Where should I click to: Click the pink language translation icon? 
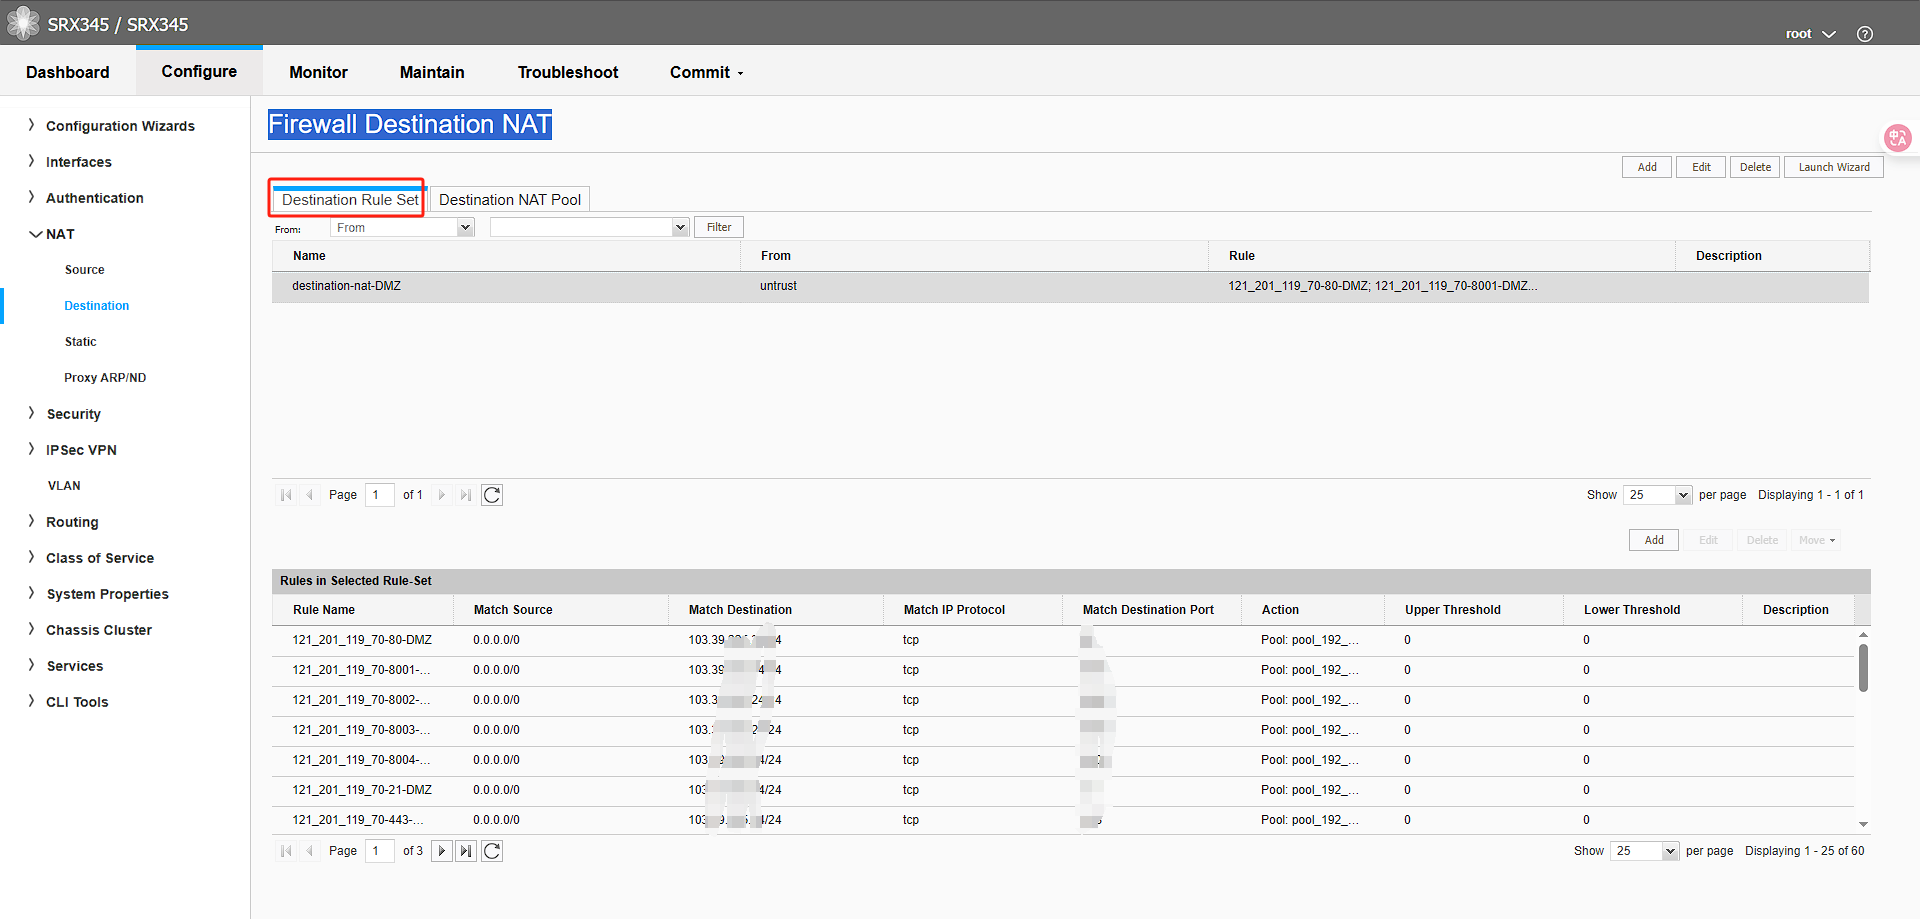click(1897, 138)
